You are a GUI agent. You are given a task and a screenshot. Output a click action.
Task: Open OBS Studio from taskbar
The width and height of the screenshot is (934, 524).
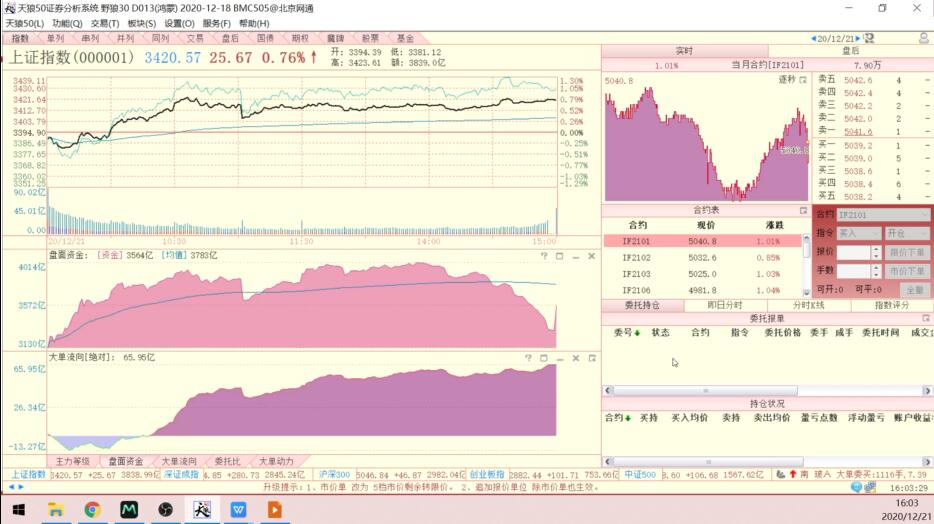tap(165, 510)
